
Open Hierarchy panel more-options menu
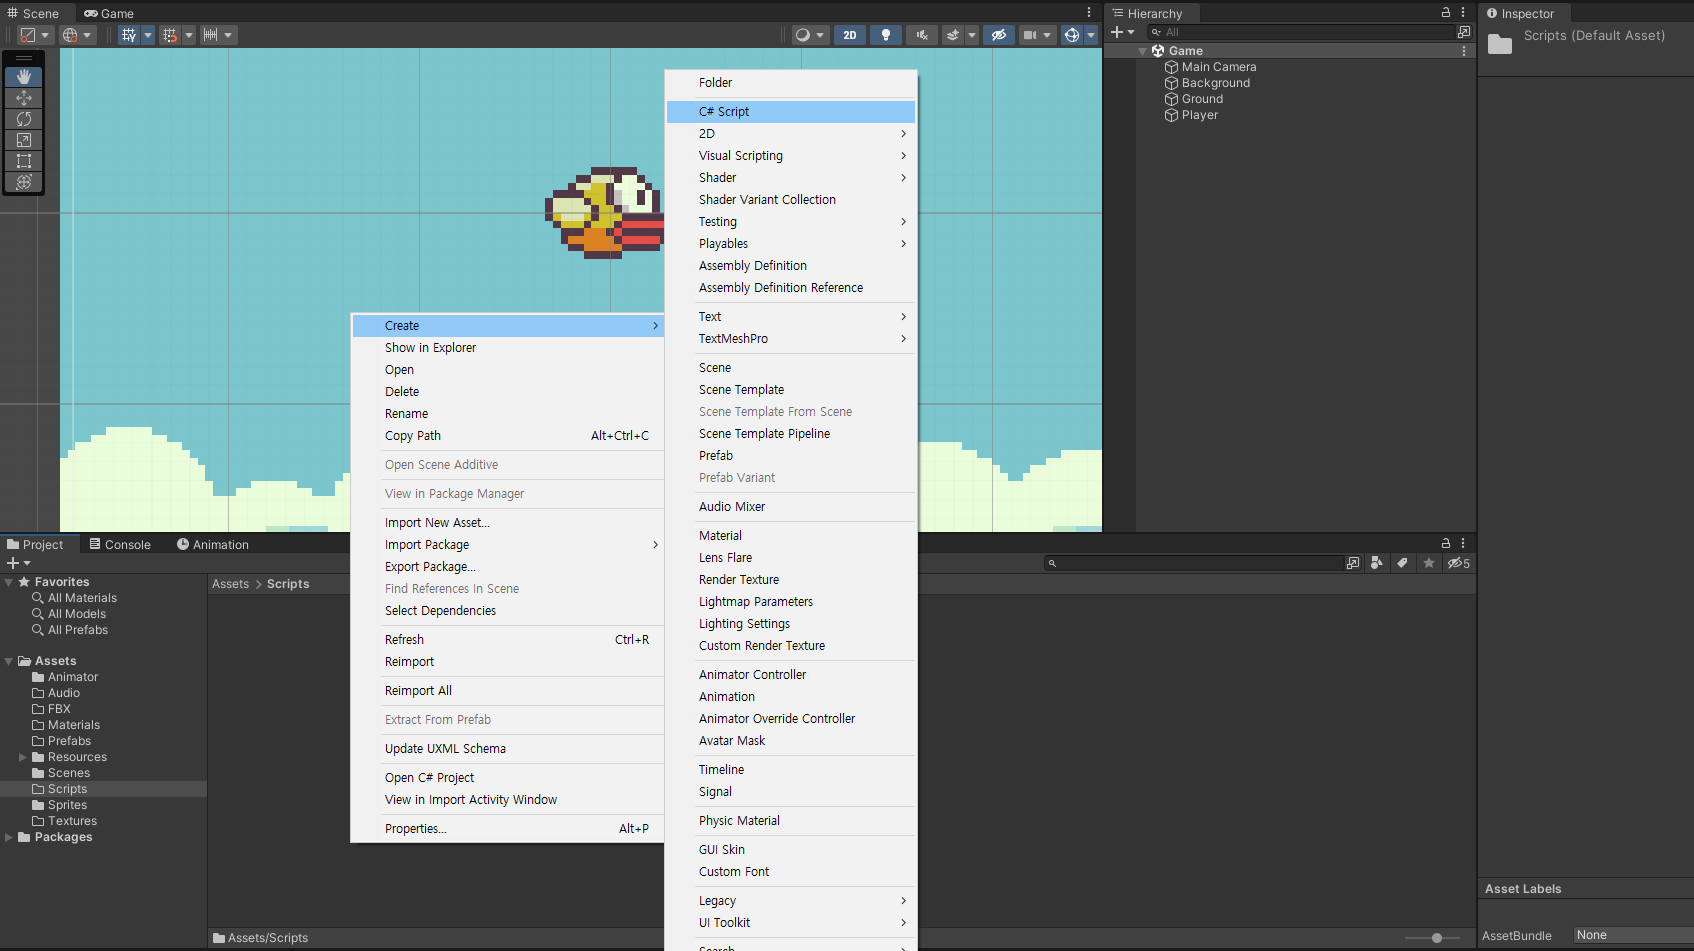tap(1463, 13)
